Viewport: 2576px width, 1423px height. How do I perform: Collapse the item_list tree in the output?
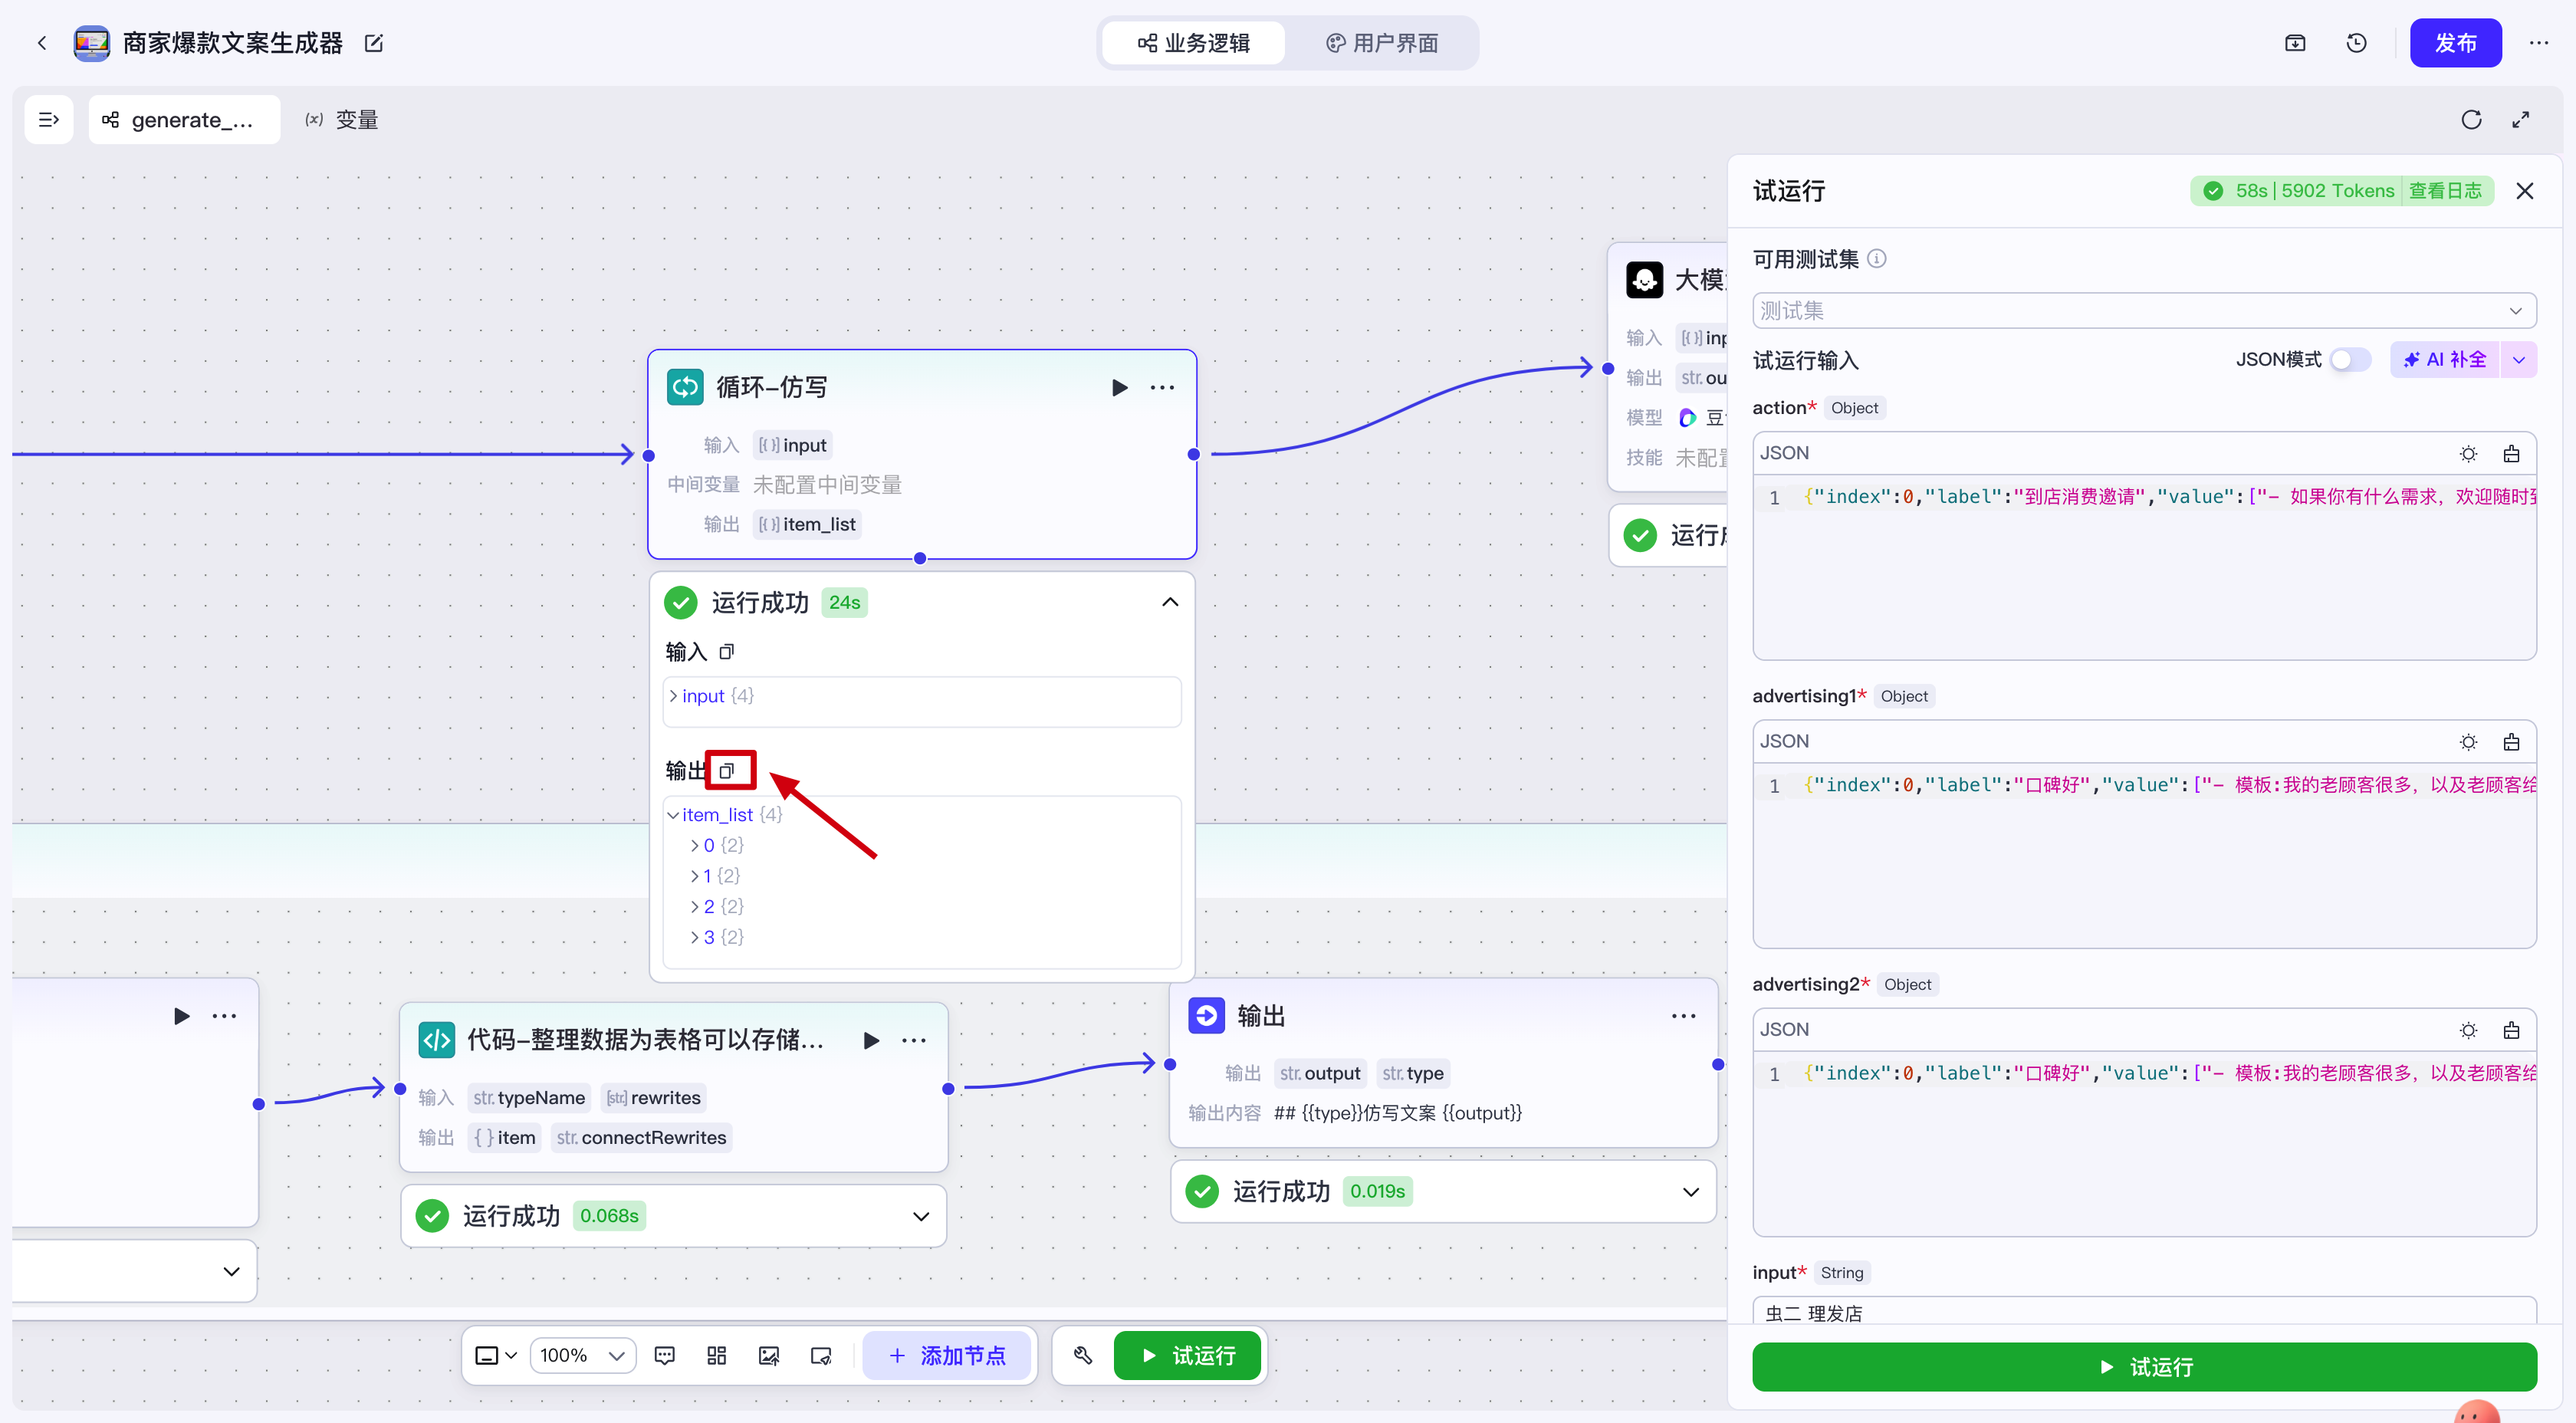673,815
